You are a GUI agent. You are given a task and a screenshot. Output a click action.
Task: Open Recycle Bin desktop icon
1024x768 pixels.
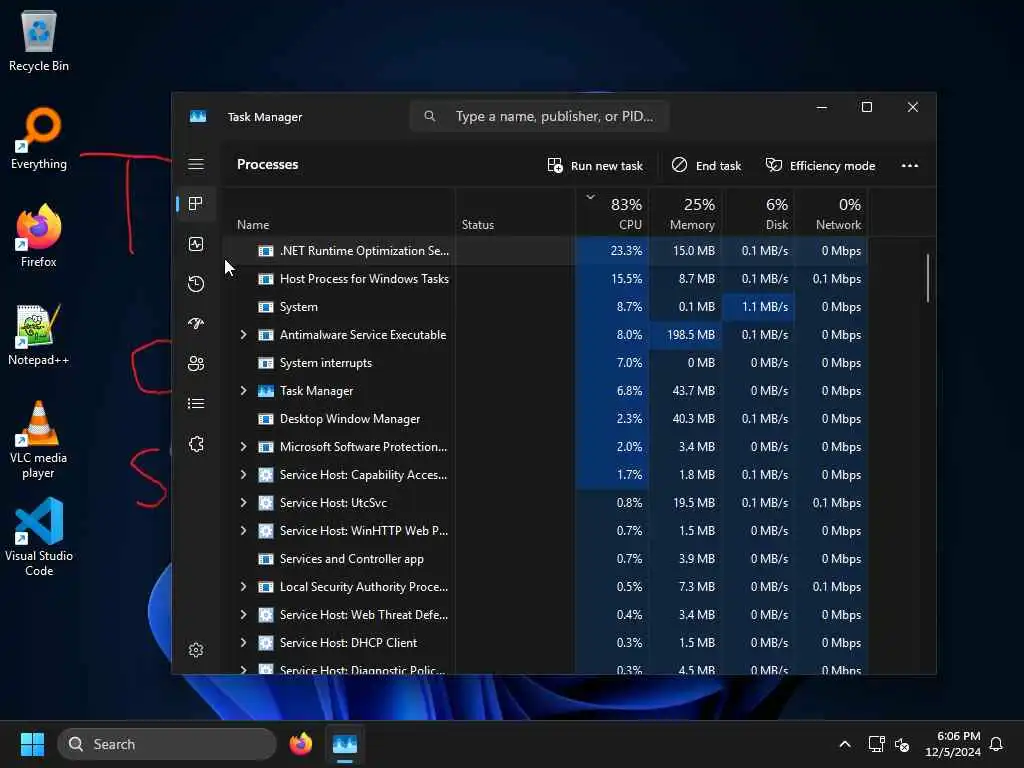(39, 41)
